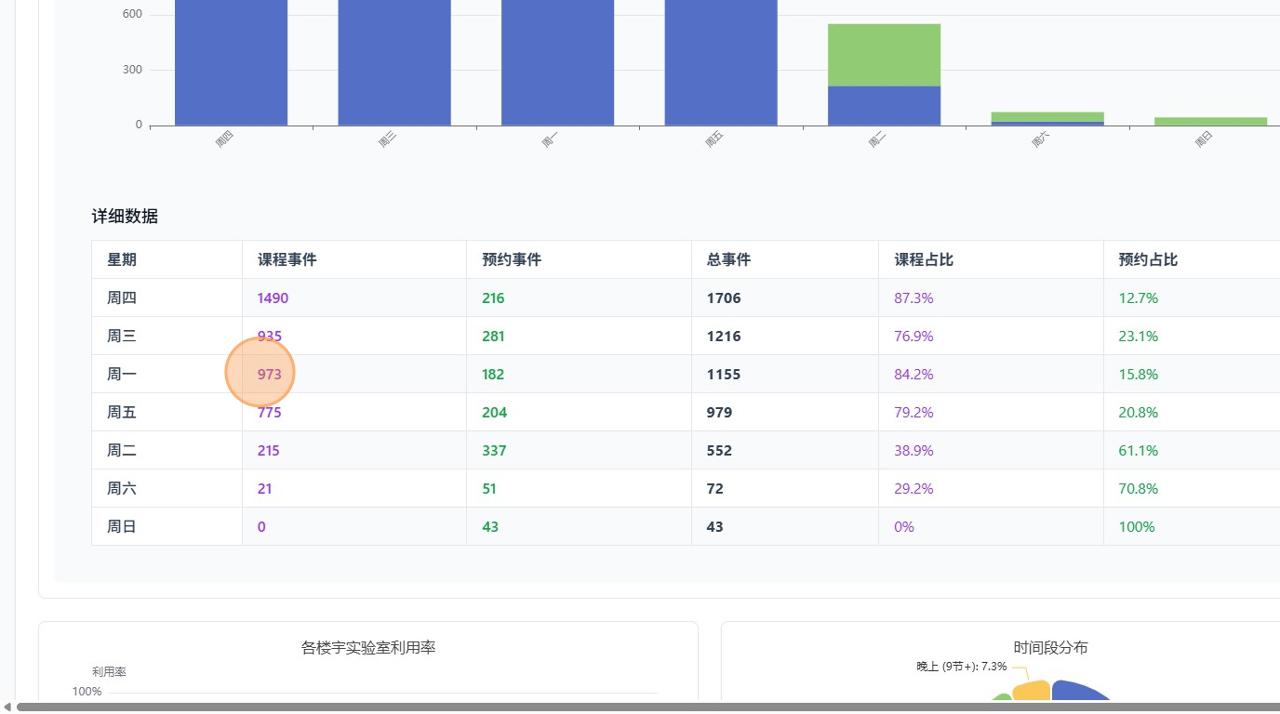Image resolution: width=1280 pixels, height=714 pixels.
Task: Click course ratio 0%
Action: [904, 526]
